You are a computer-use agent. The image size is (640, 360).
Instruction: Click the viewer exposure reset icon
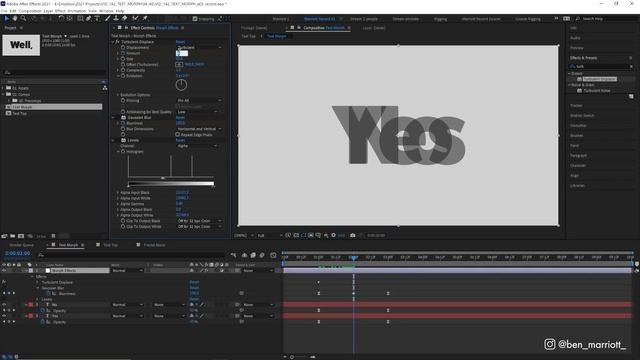[x=333, y=236]
